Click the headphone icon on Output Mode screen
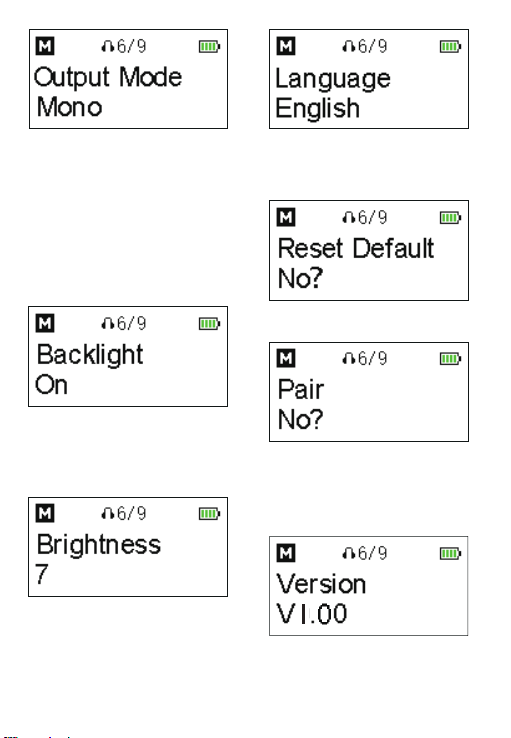 coord(107,46)
